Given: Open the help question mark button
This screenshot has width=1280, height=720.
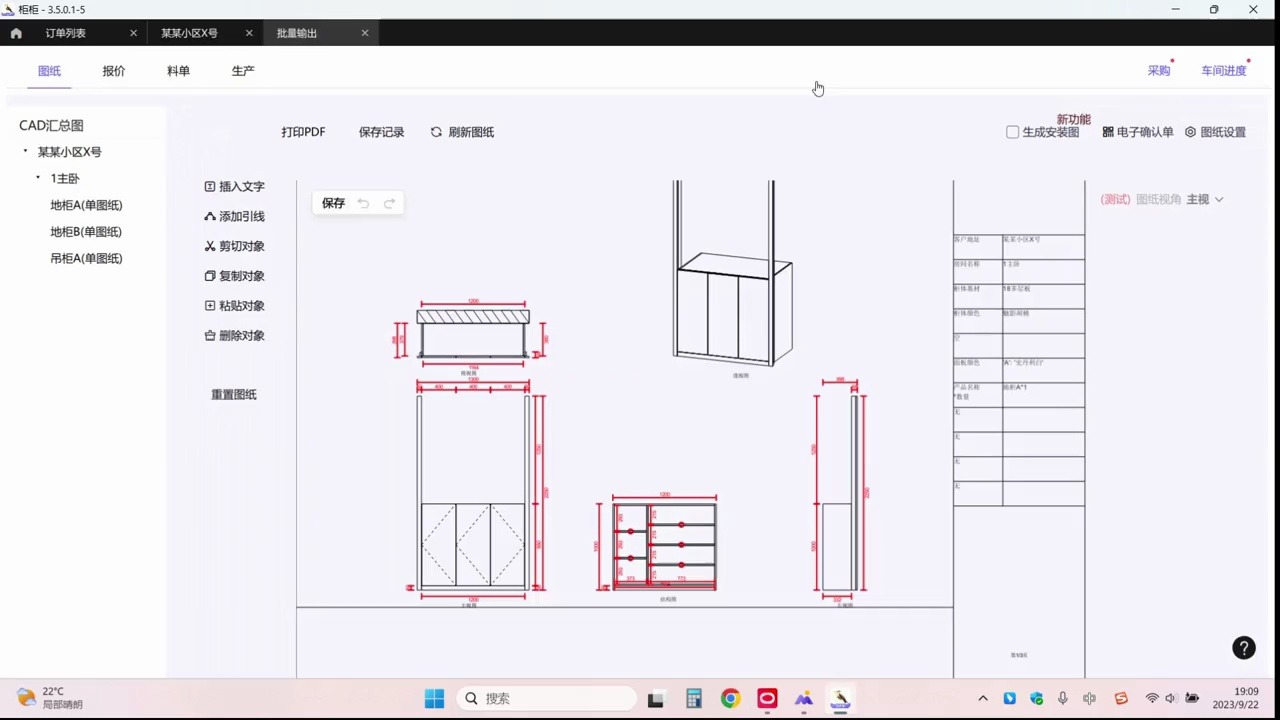Looking at the screenshot, I should pyautogui.click(x=1244, y=648).
